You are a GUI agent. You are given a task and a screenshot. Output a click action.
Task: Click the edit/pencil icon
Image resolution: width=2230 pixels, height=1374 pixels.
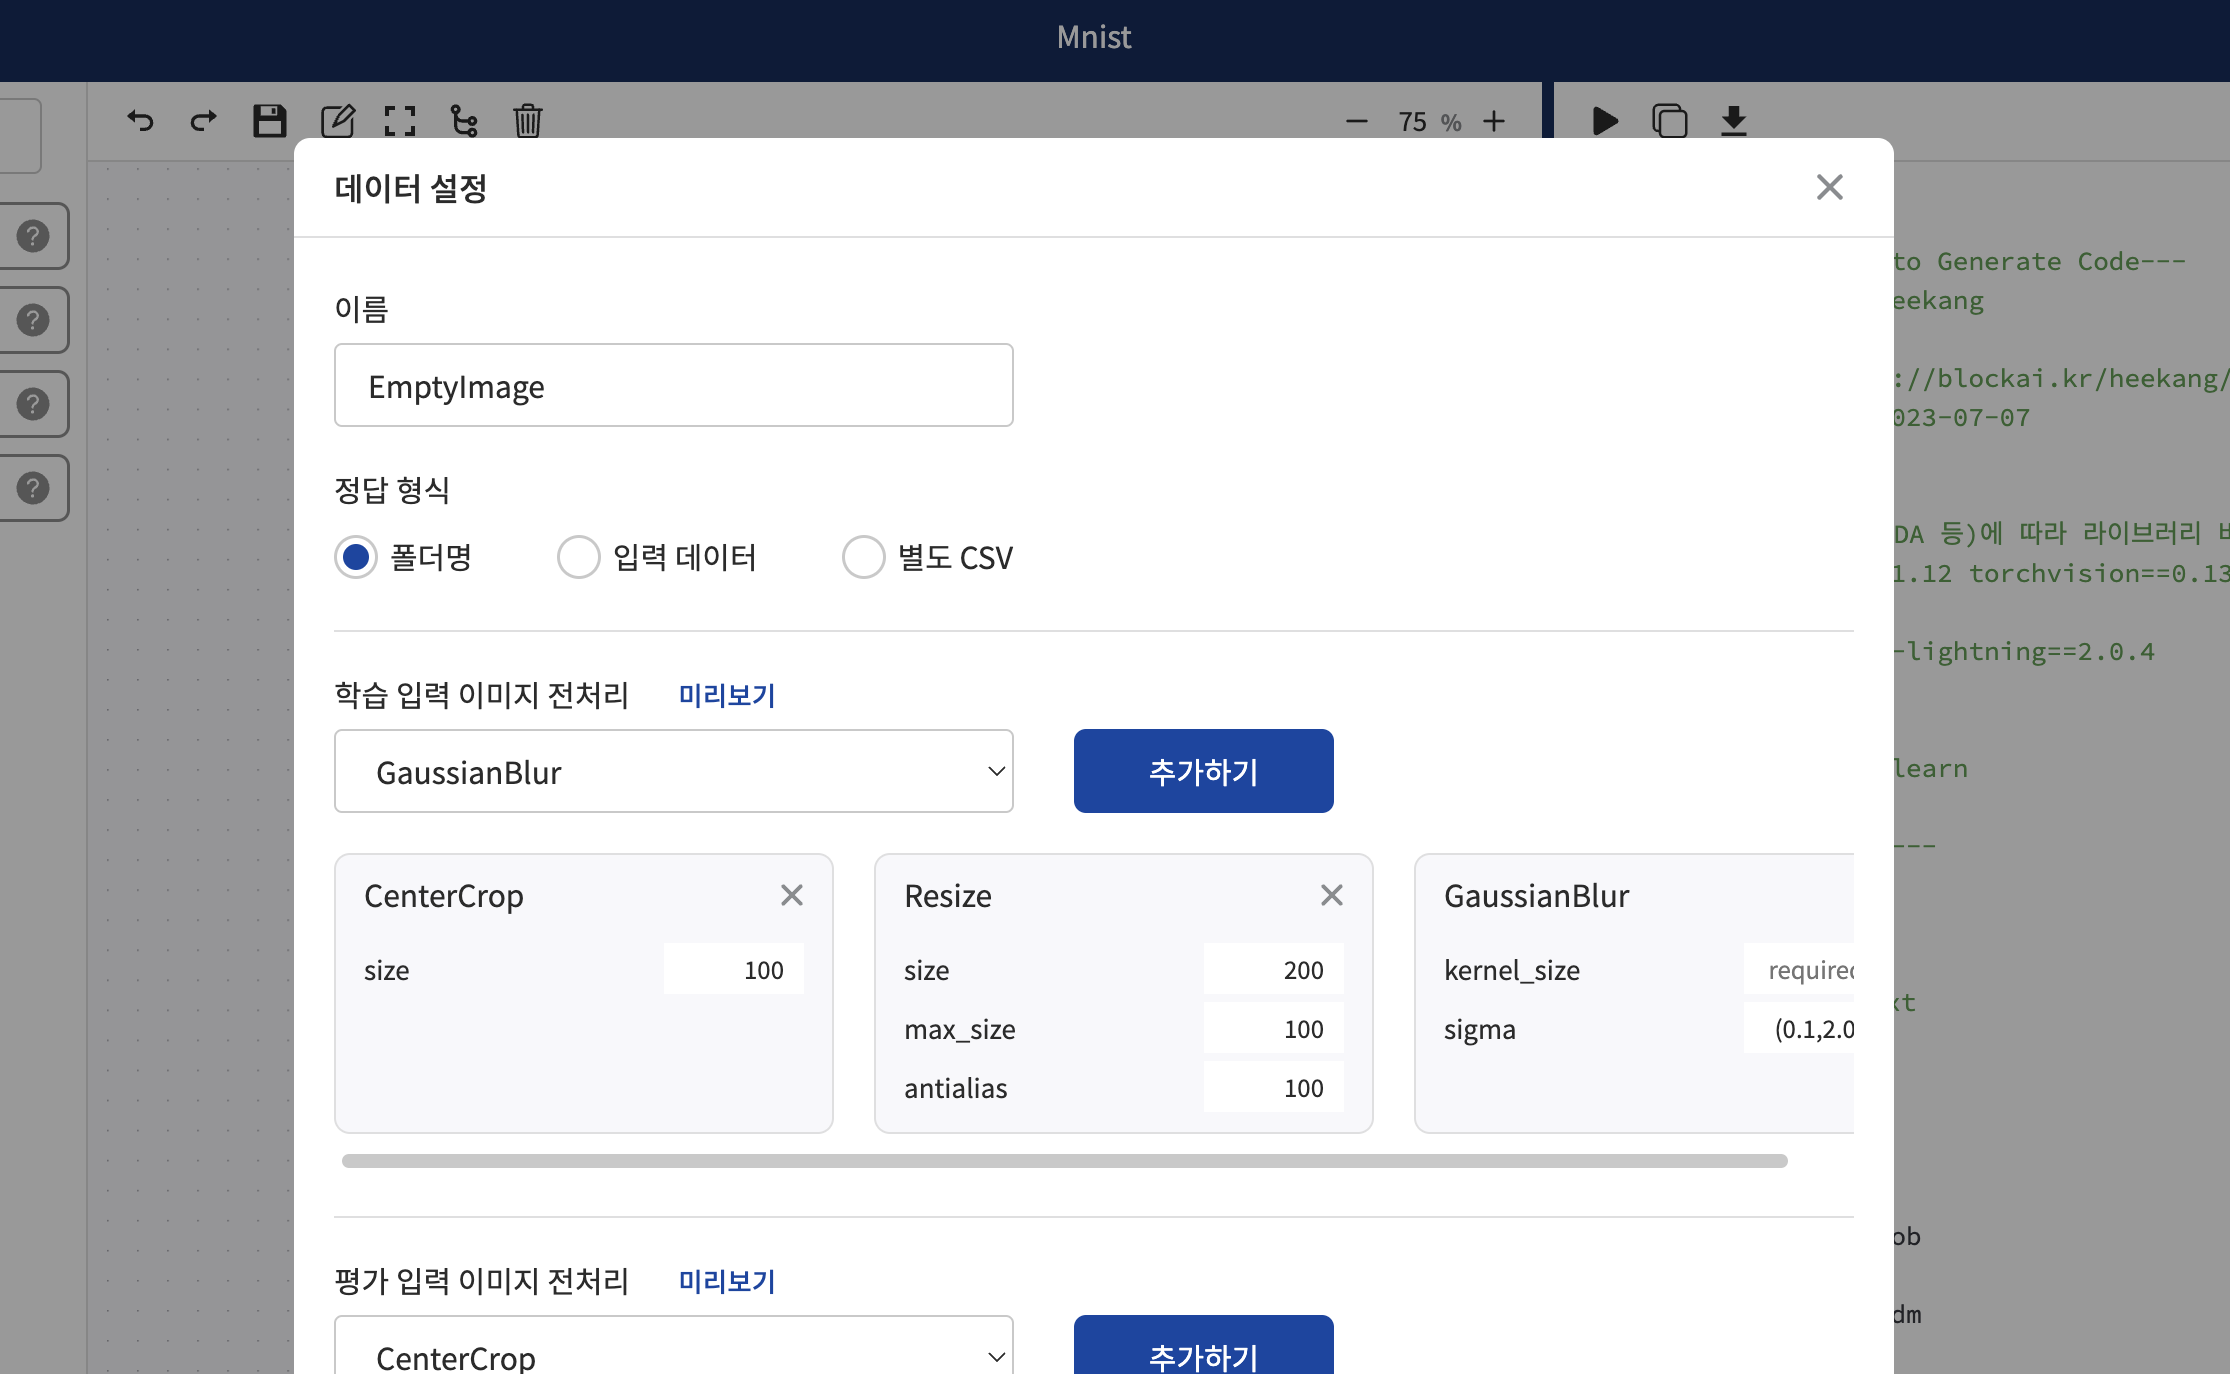pos(338,119)
